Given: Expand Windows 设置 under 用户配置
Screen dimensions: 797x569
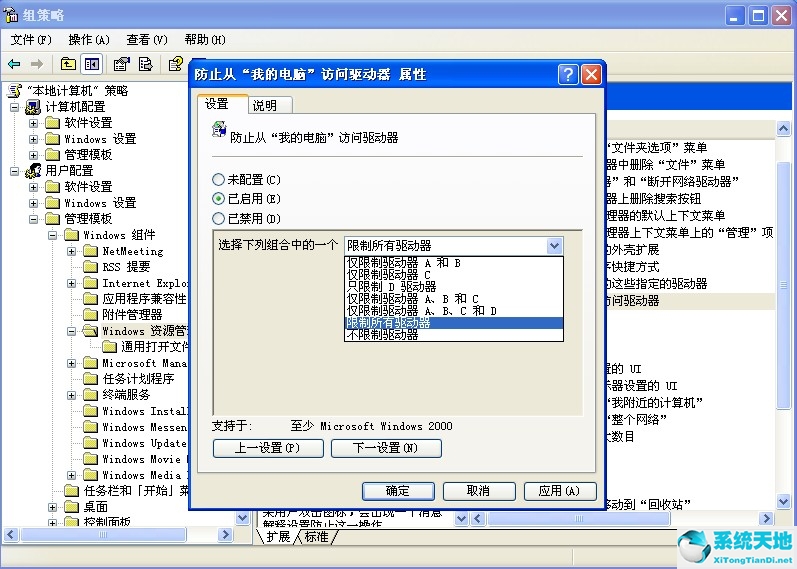Looking at the screenshot, I should (34, 203).
